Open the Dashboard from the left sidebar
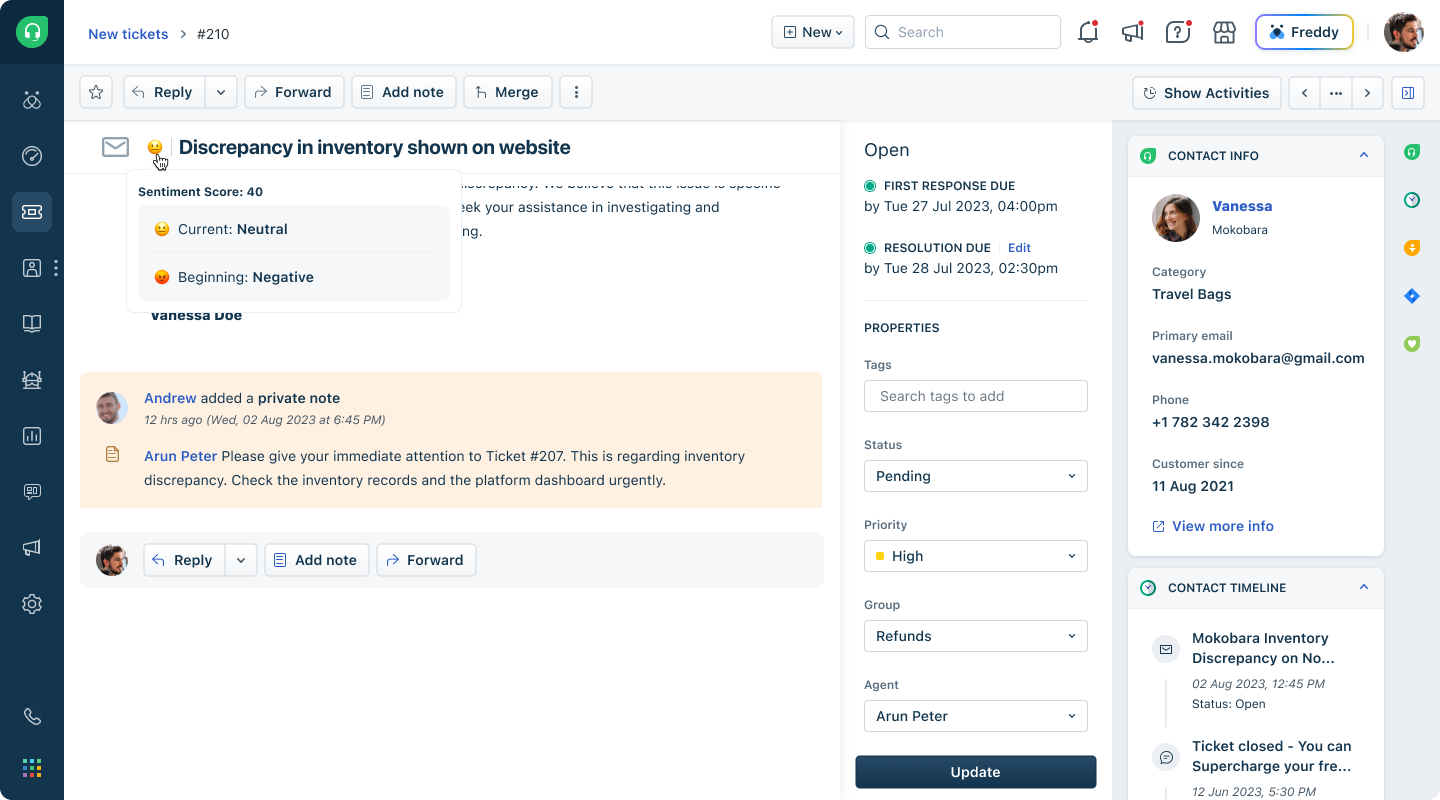1440x800 pixels. pos(31,156)
